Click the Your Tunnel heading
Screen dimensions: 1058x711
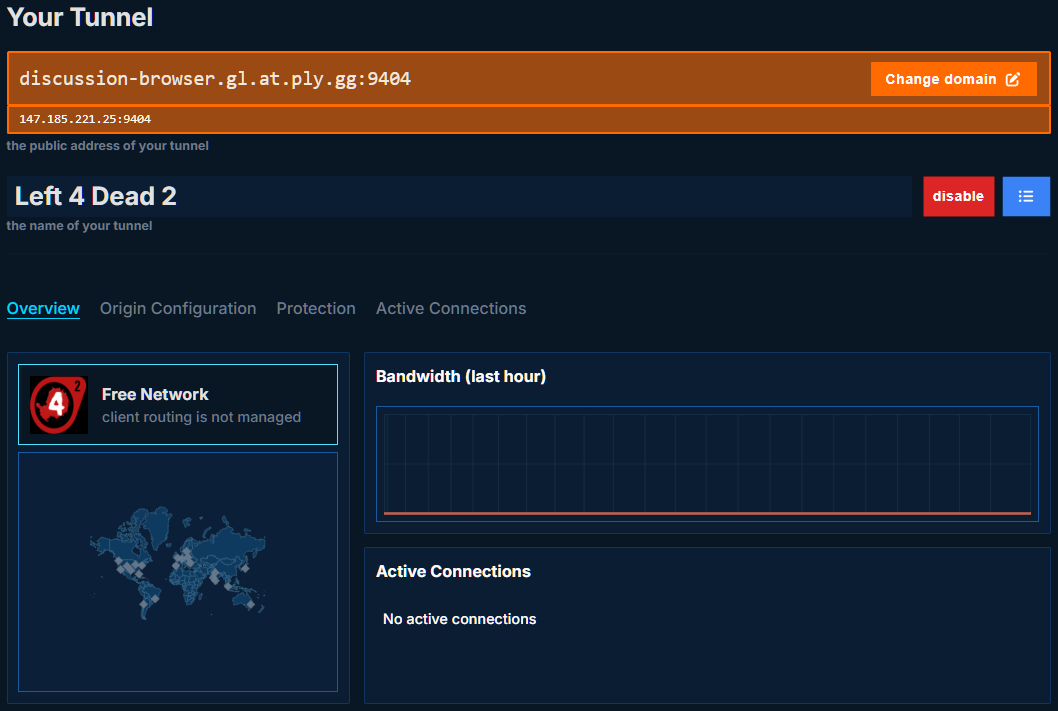(x=80, y=17)
